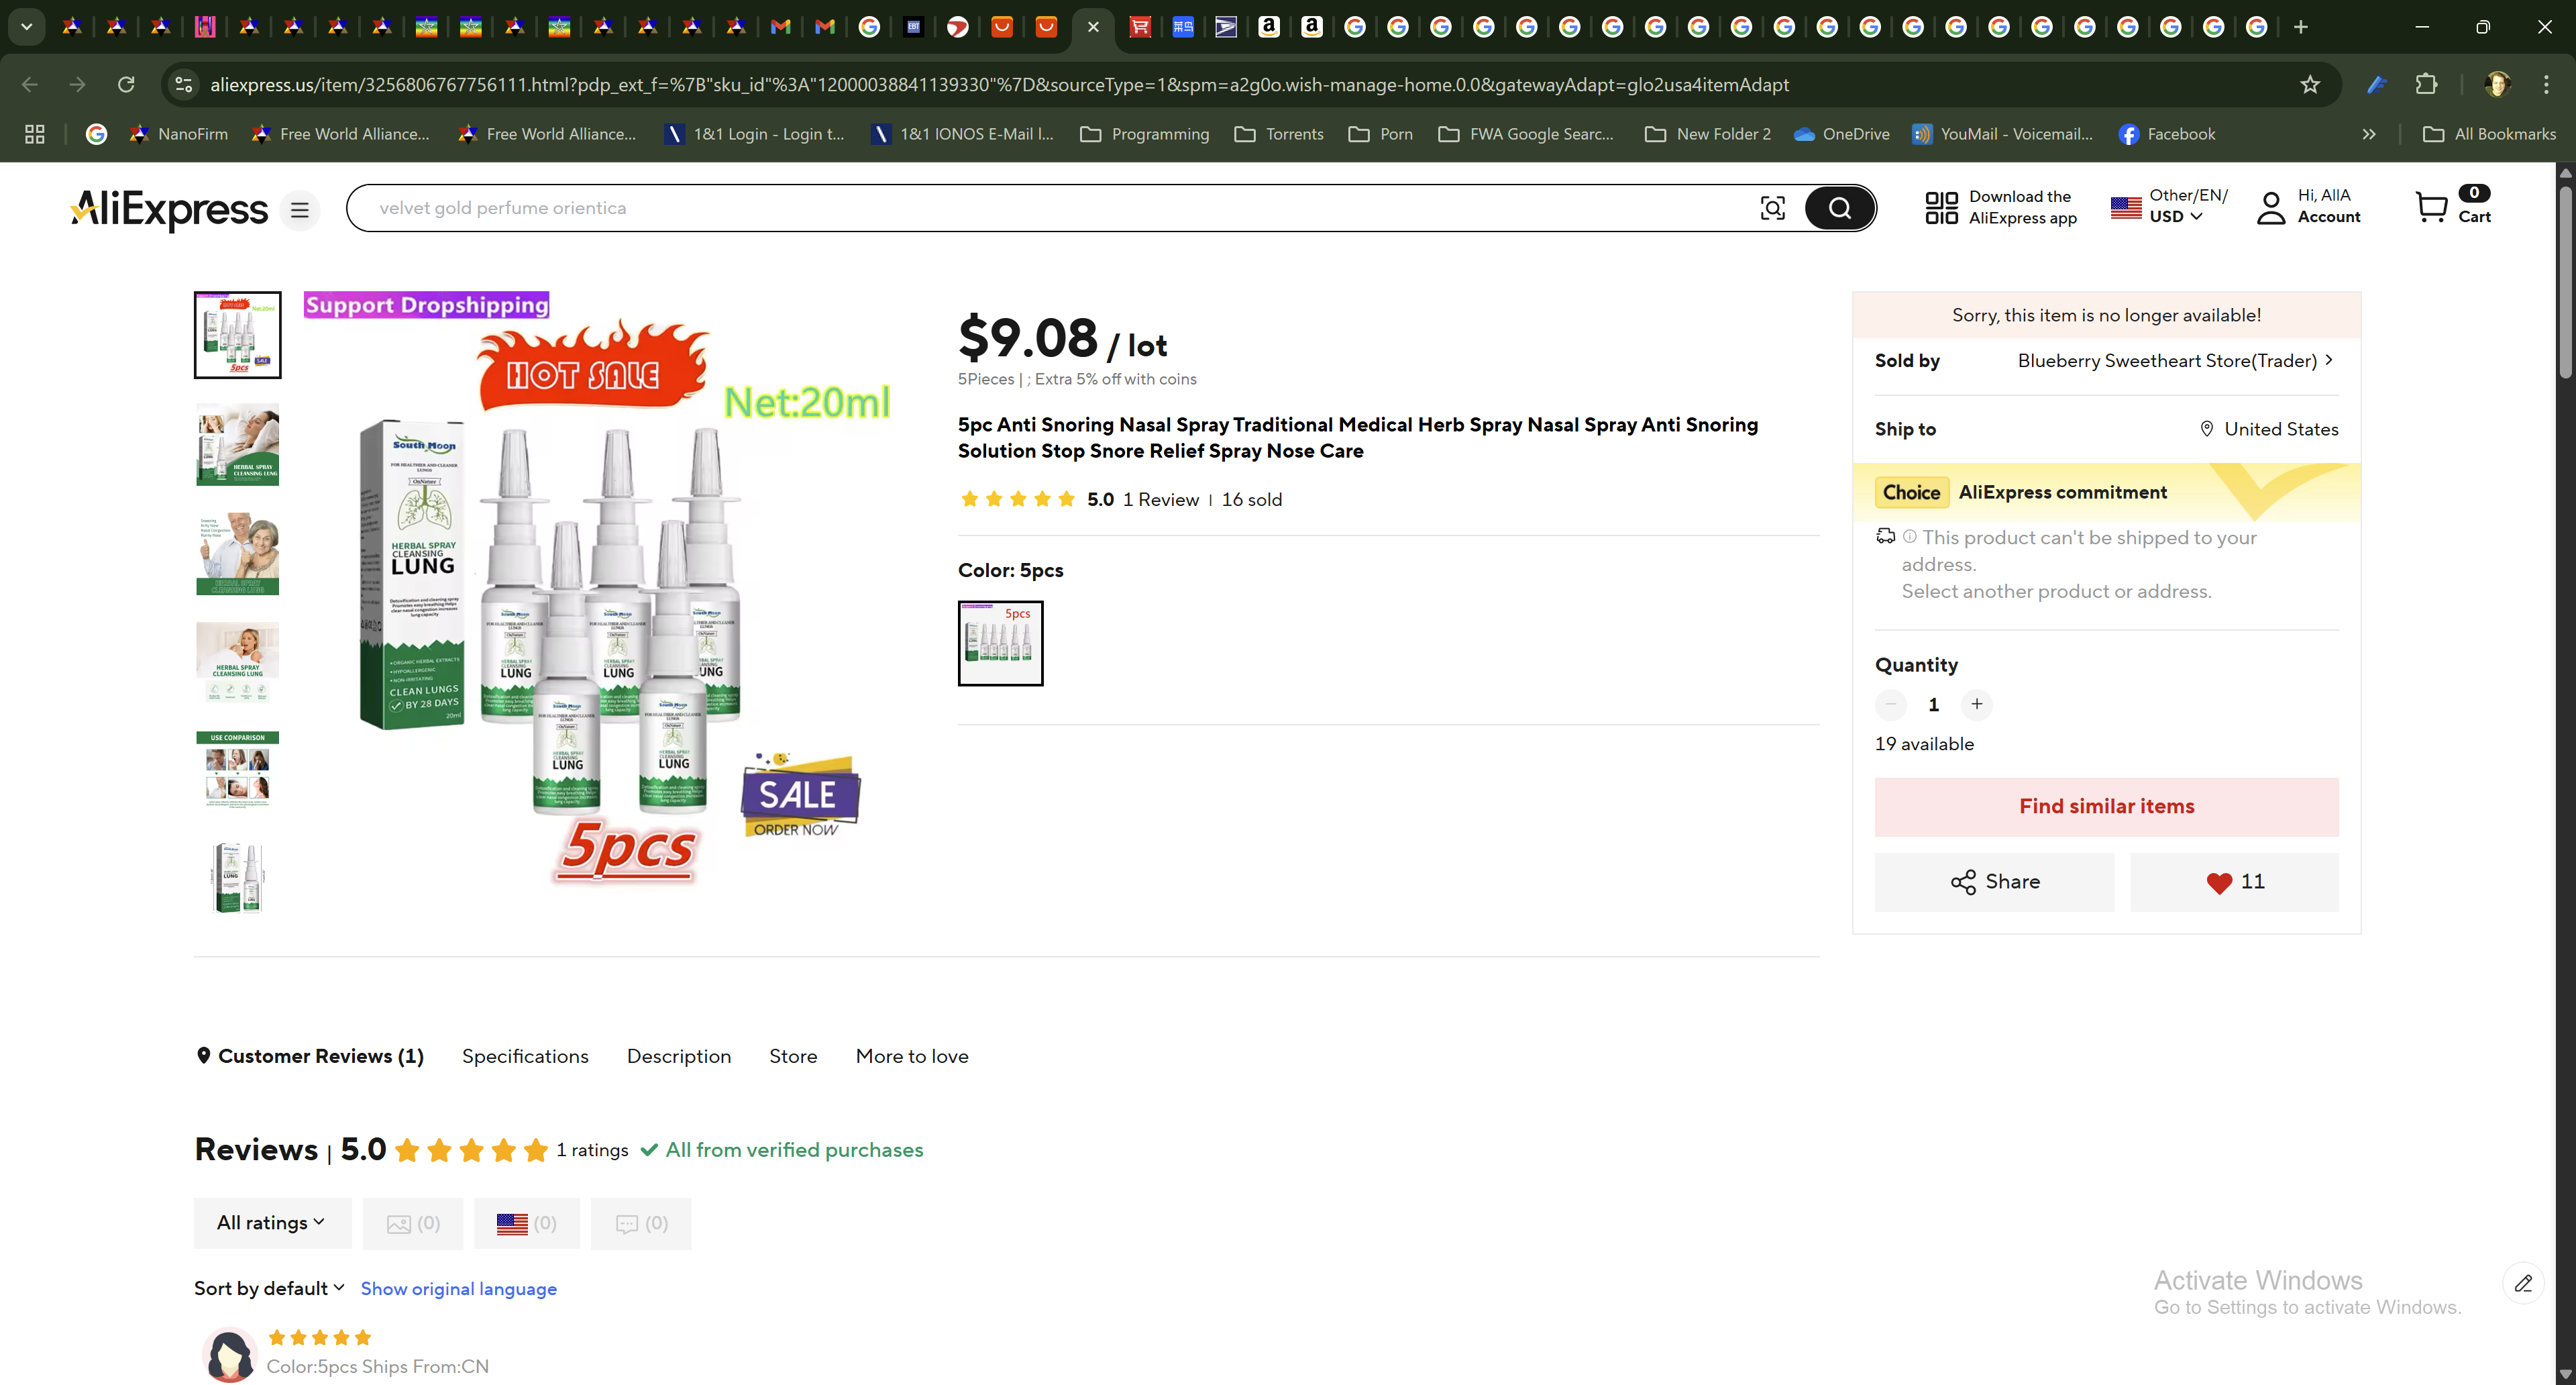
Task: Click the Show original language link
Action: (x=458, y=1289)
